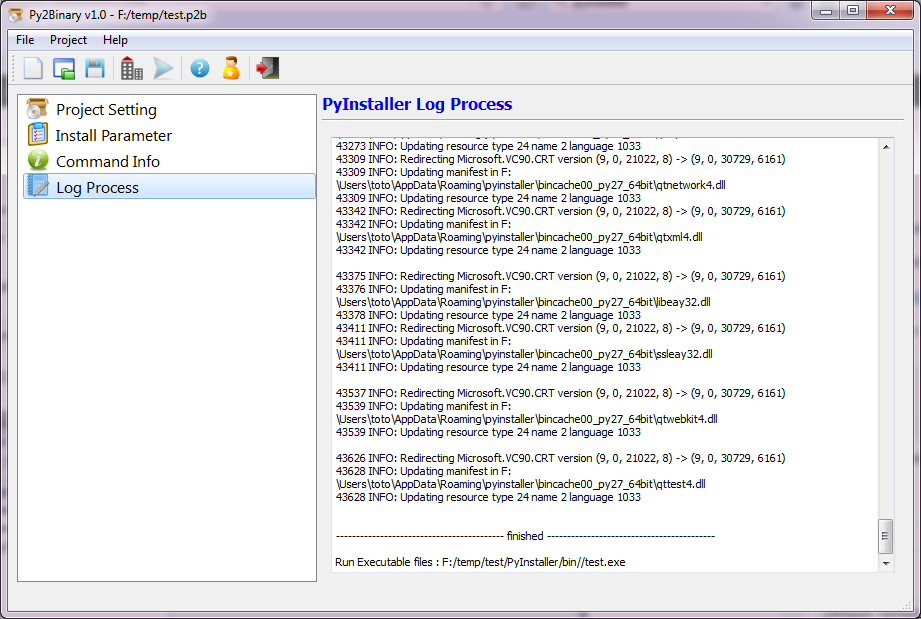The width and height of the screenshot is (921, 619).
Task: Select Command Info in the sidebar
Action: tap(169, 161)
